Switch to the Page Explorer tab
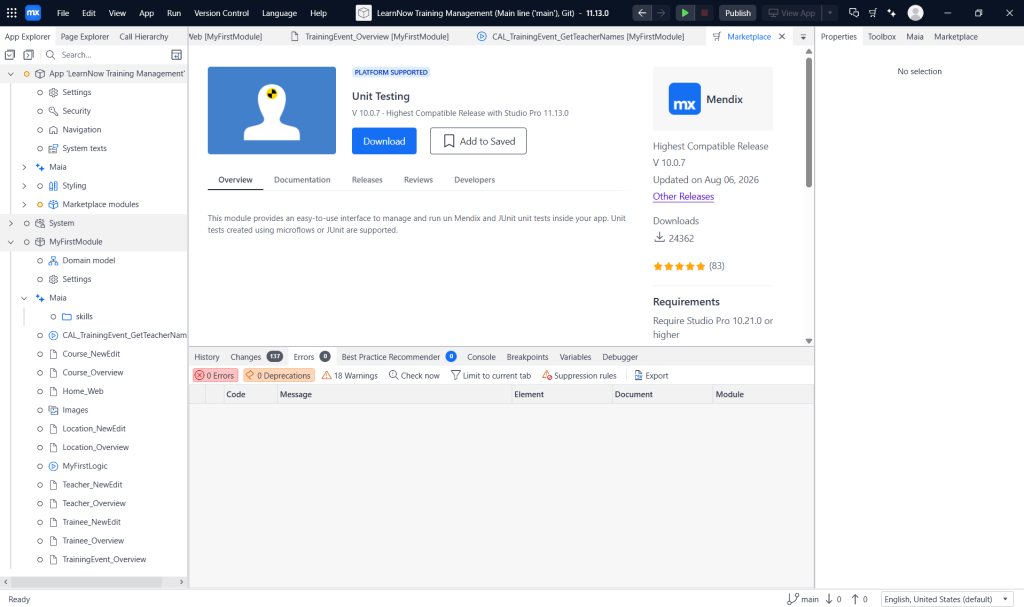 (x=85, y=37)
